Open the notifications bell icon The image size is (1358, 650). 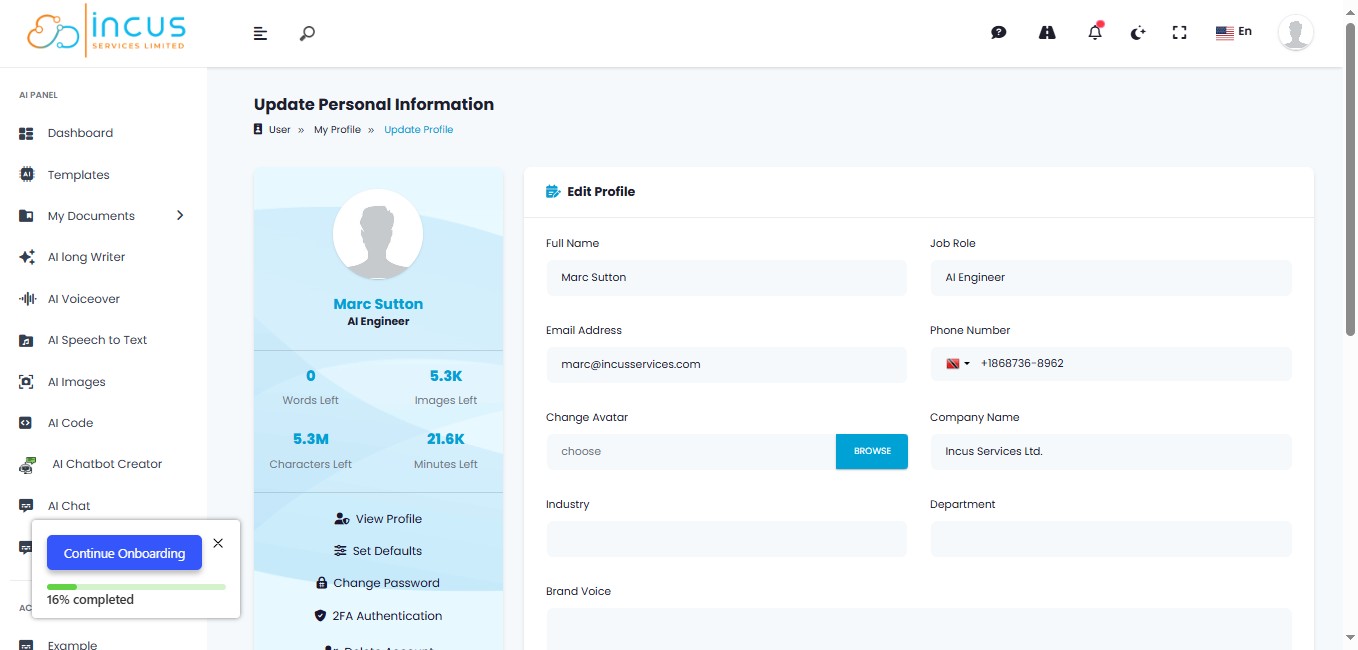(1095, 32)
